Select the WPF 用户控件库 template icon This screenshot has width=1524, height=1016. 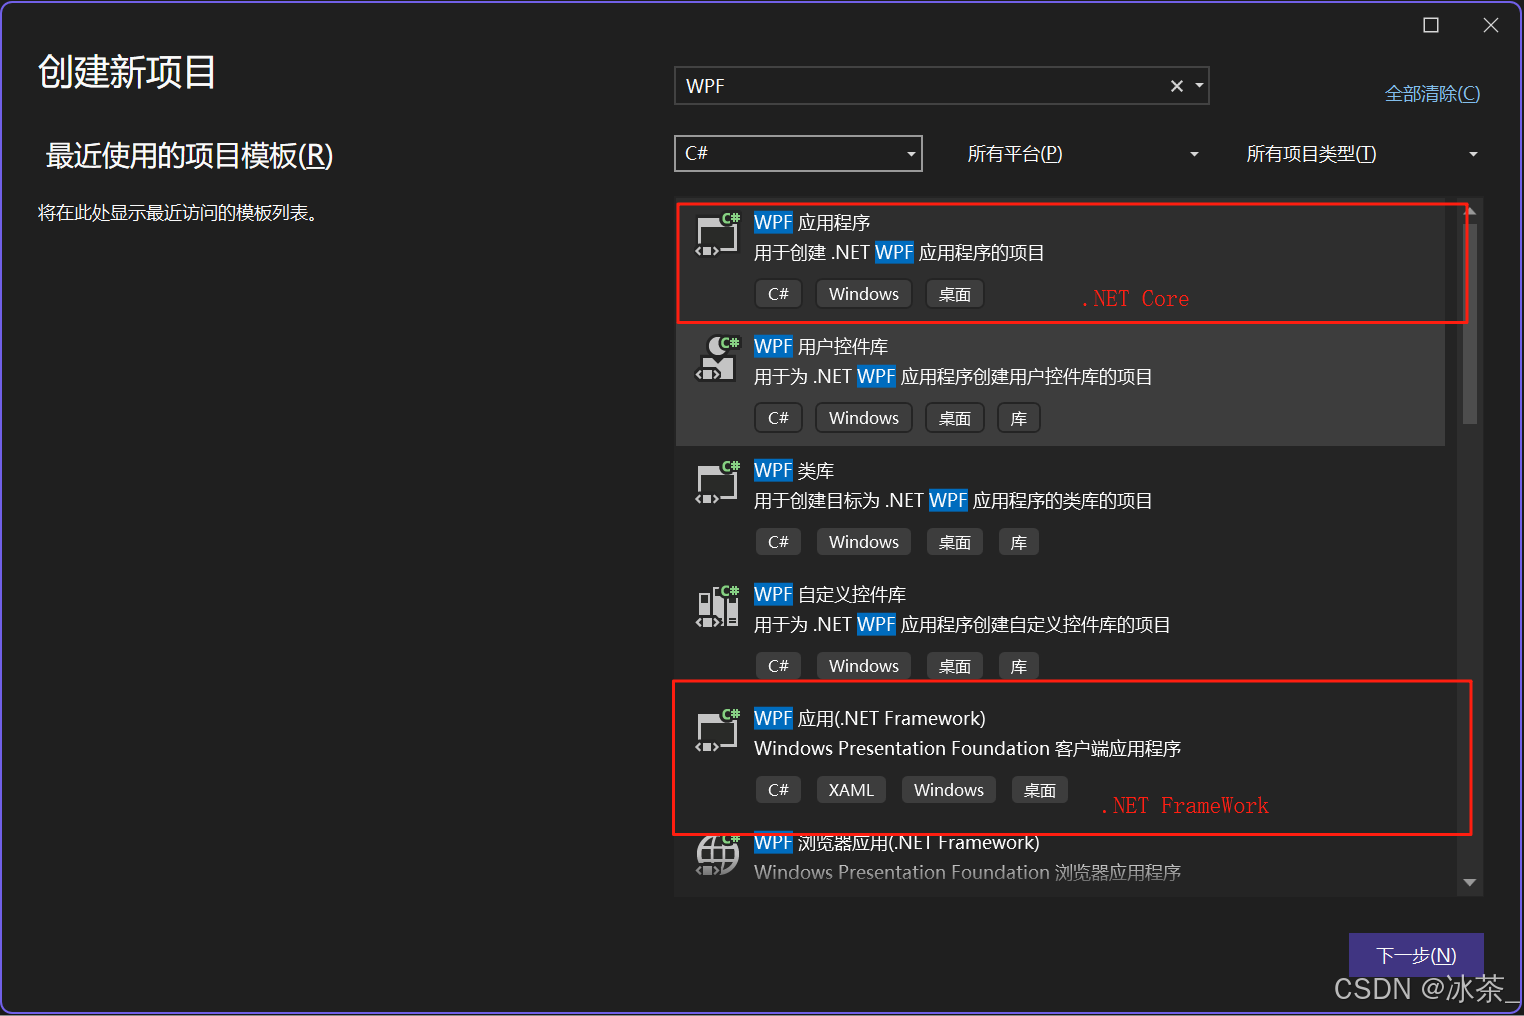click(717, 359)
